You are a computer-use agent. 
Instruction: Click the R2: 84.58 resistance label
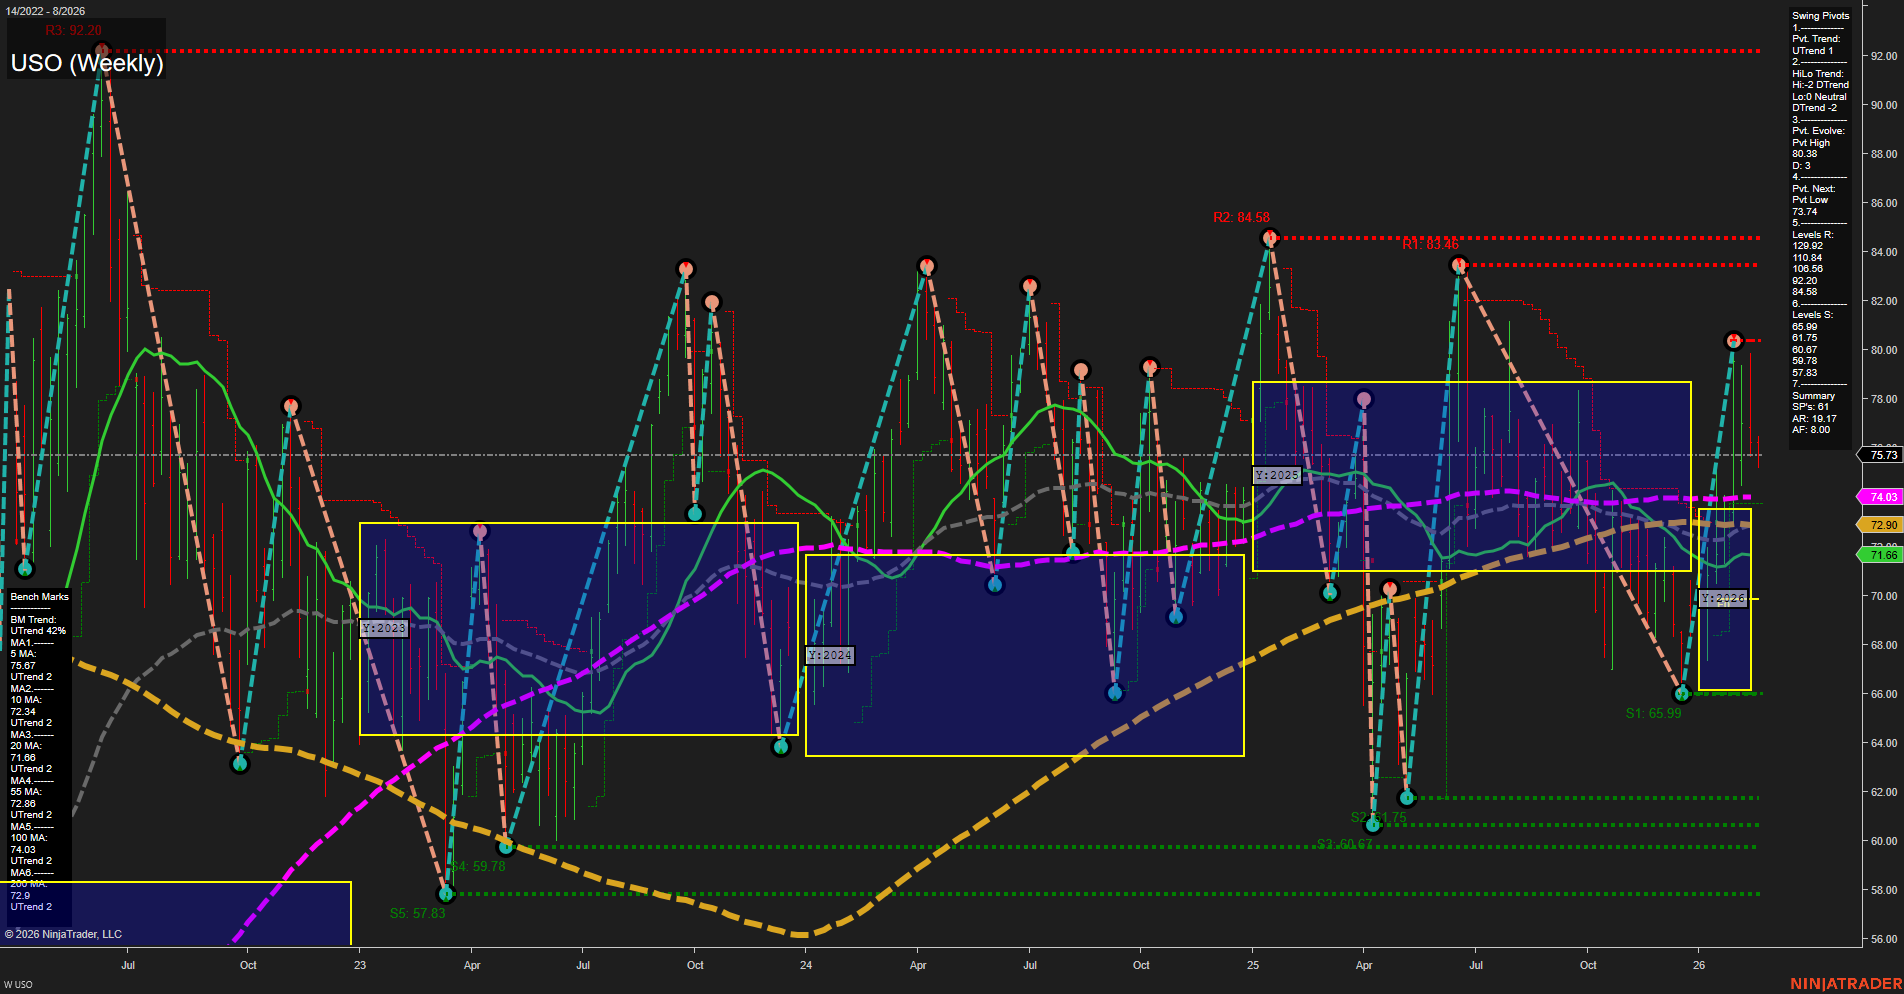pyautogui.click(x=1239, y=216)
